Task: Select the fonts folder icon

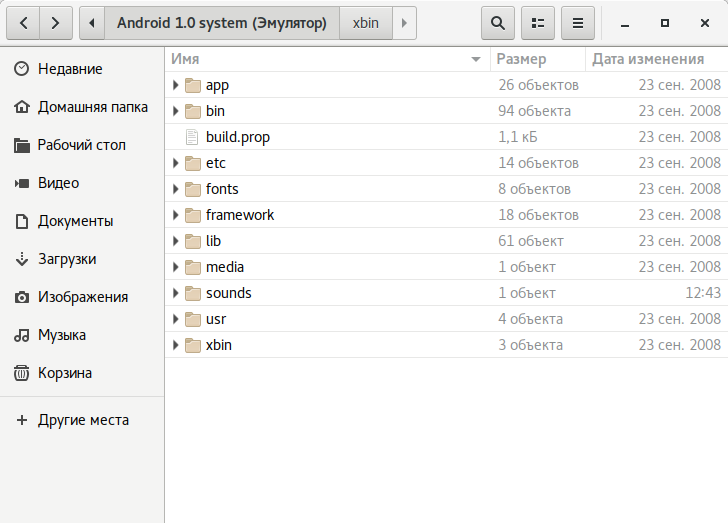Action: pyautogui.click(x=193, y=190)
